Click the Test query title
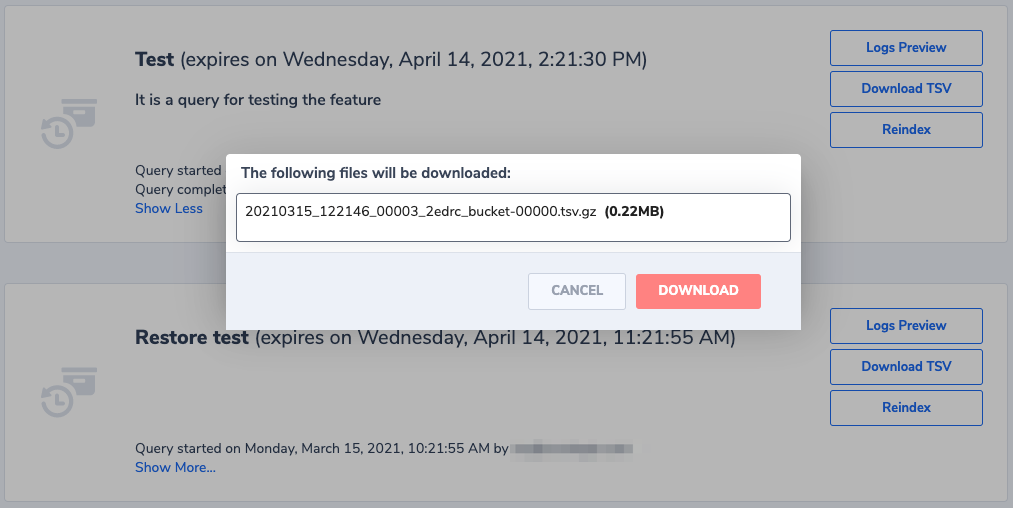Viewport: 1013px width, 508px height. [x=154, y=59]
